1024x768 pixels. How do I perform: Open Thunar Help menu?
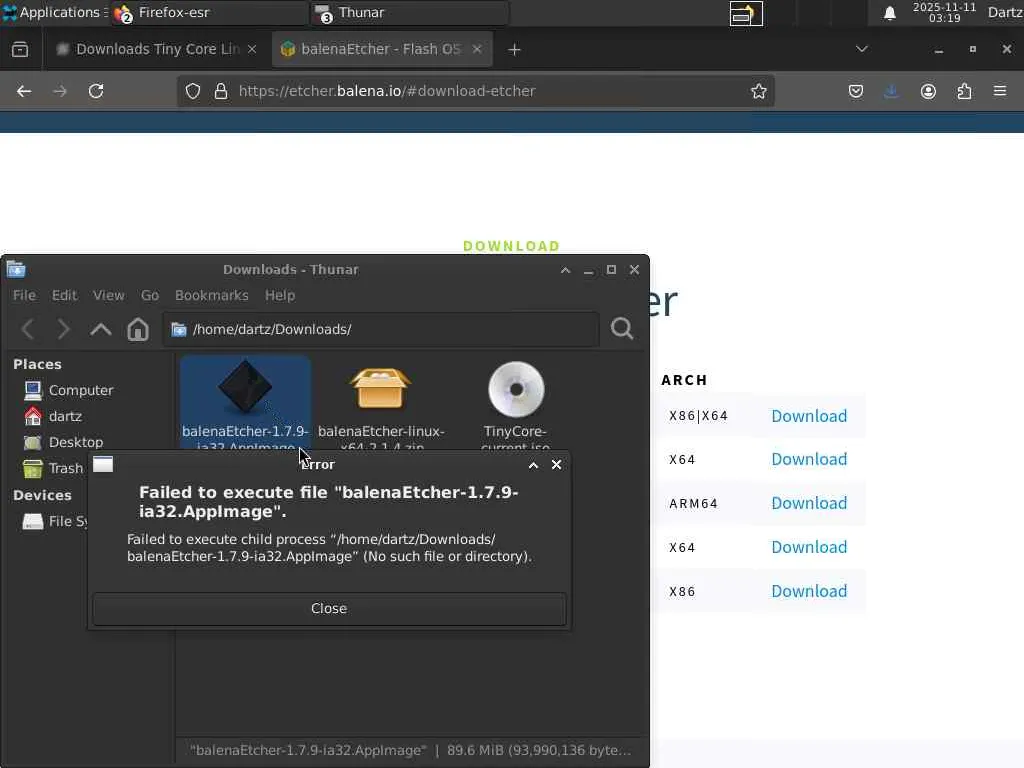(280, 295)
